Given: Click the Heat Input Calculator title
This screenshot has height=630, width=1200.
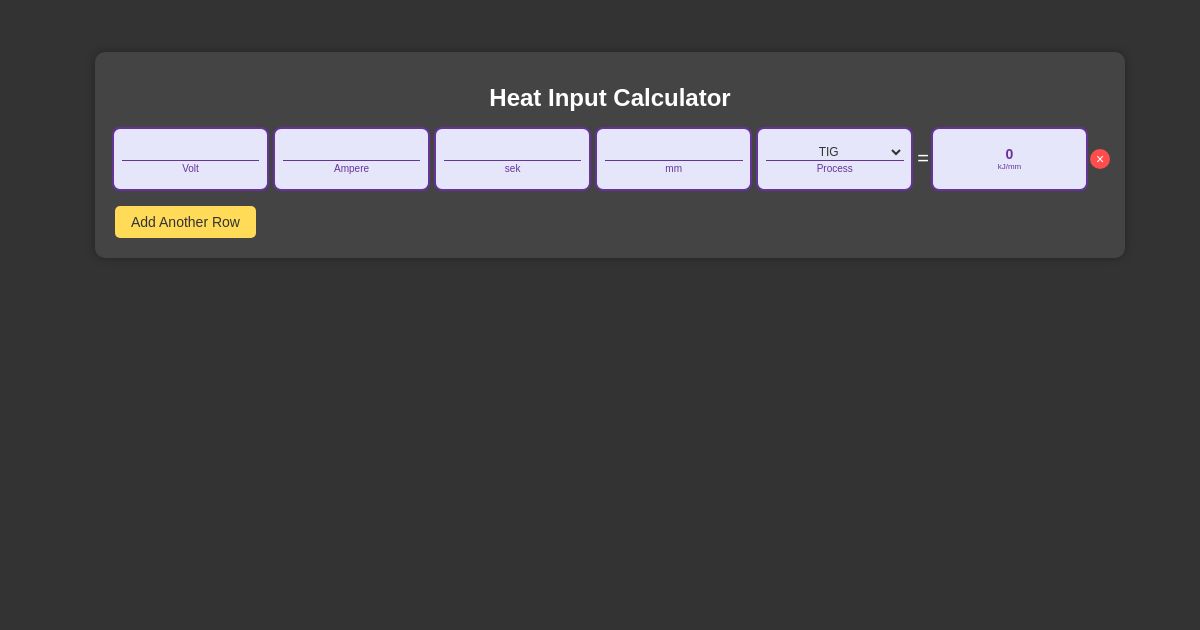Looking at the screenshot, I should click(610, 98).
